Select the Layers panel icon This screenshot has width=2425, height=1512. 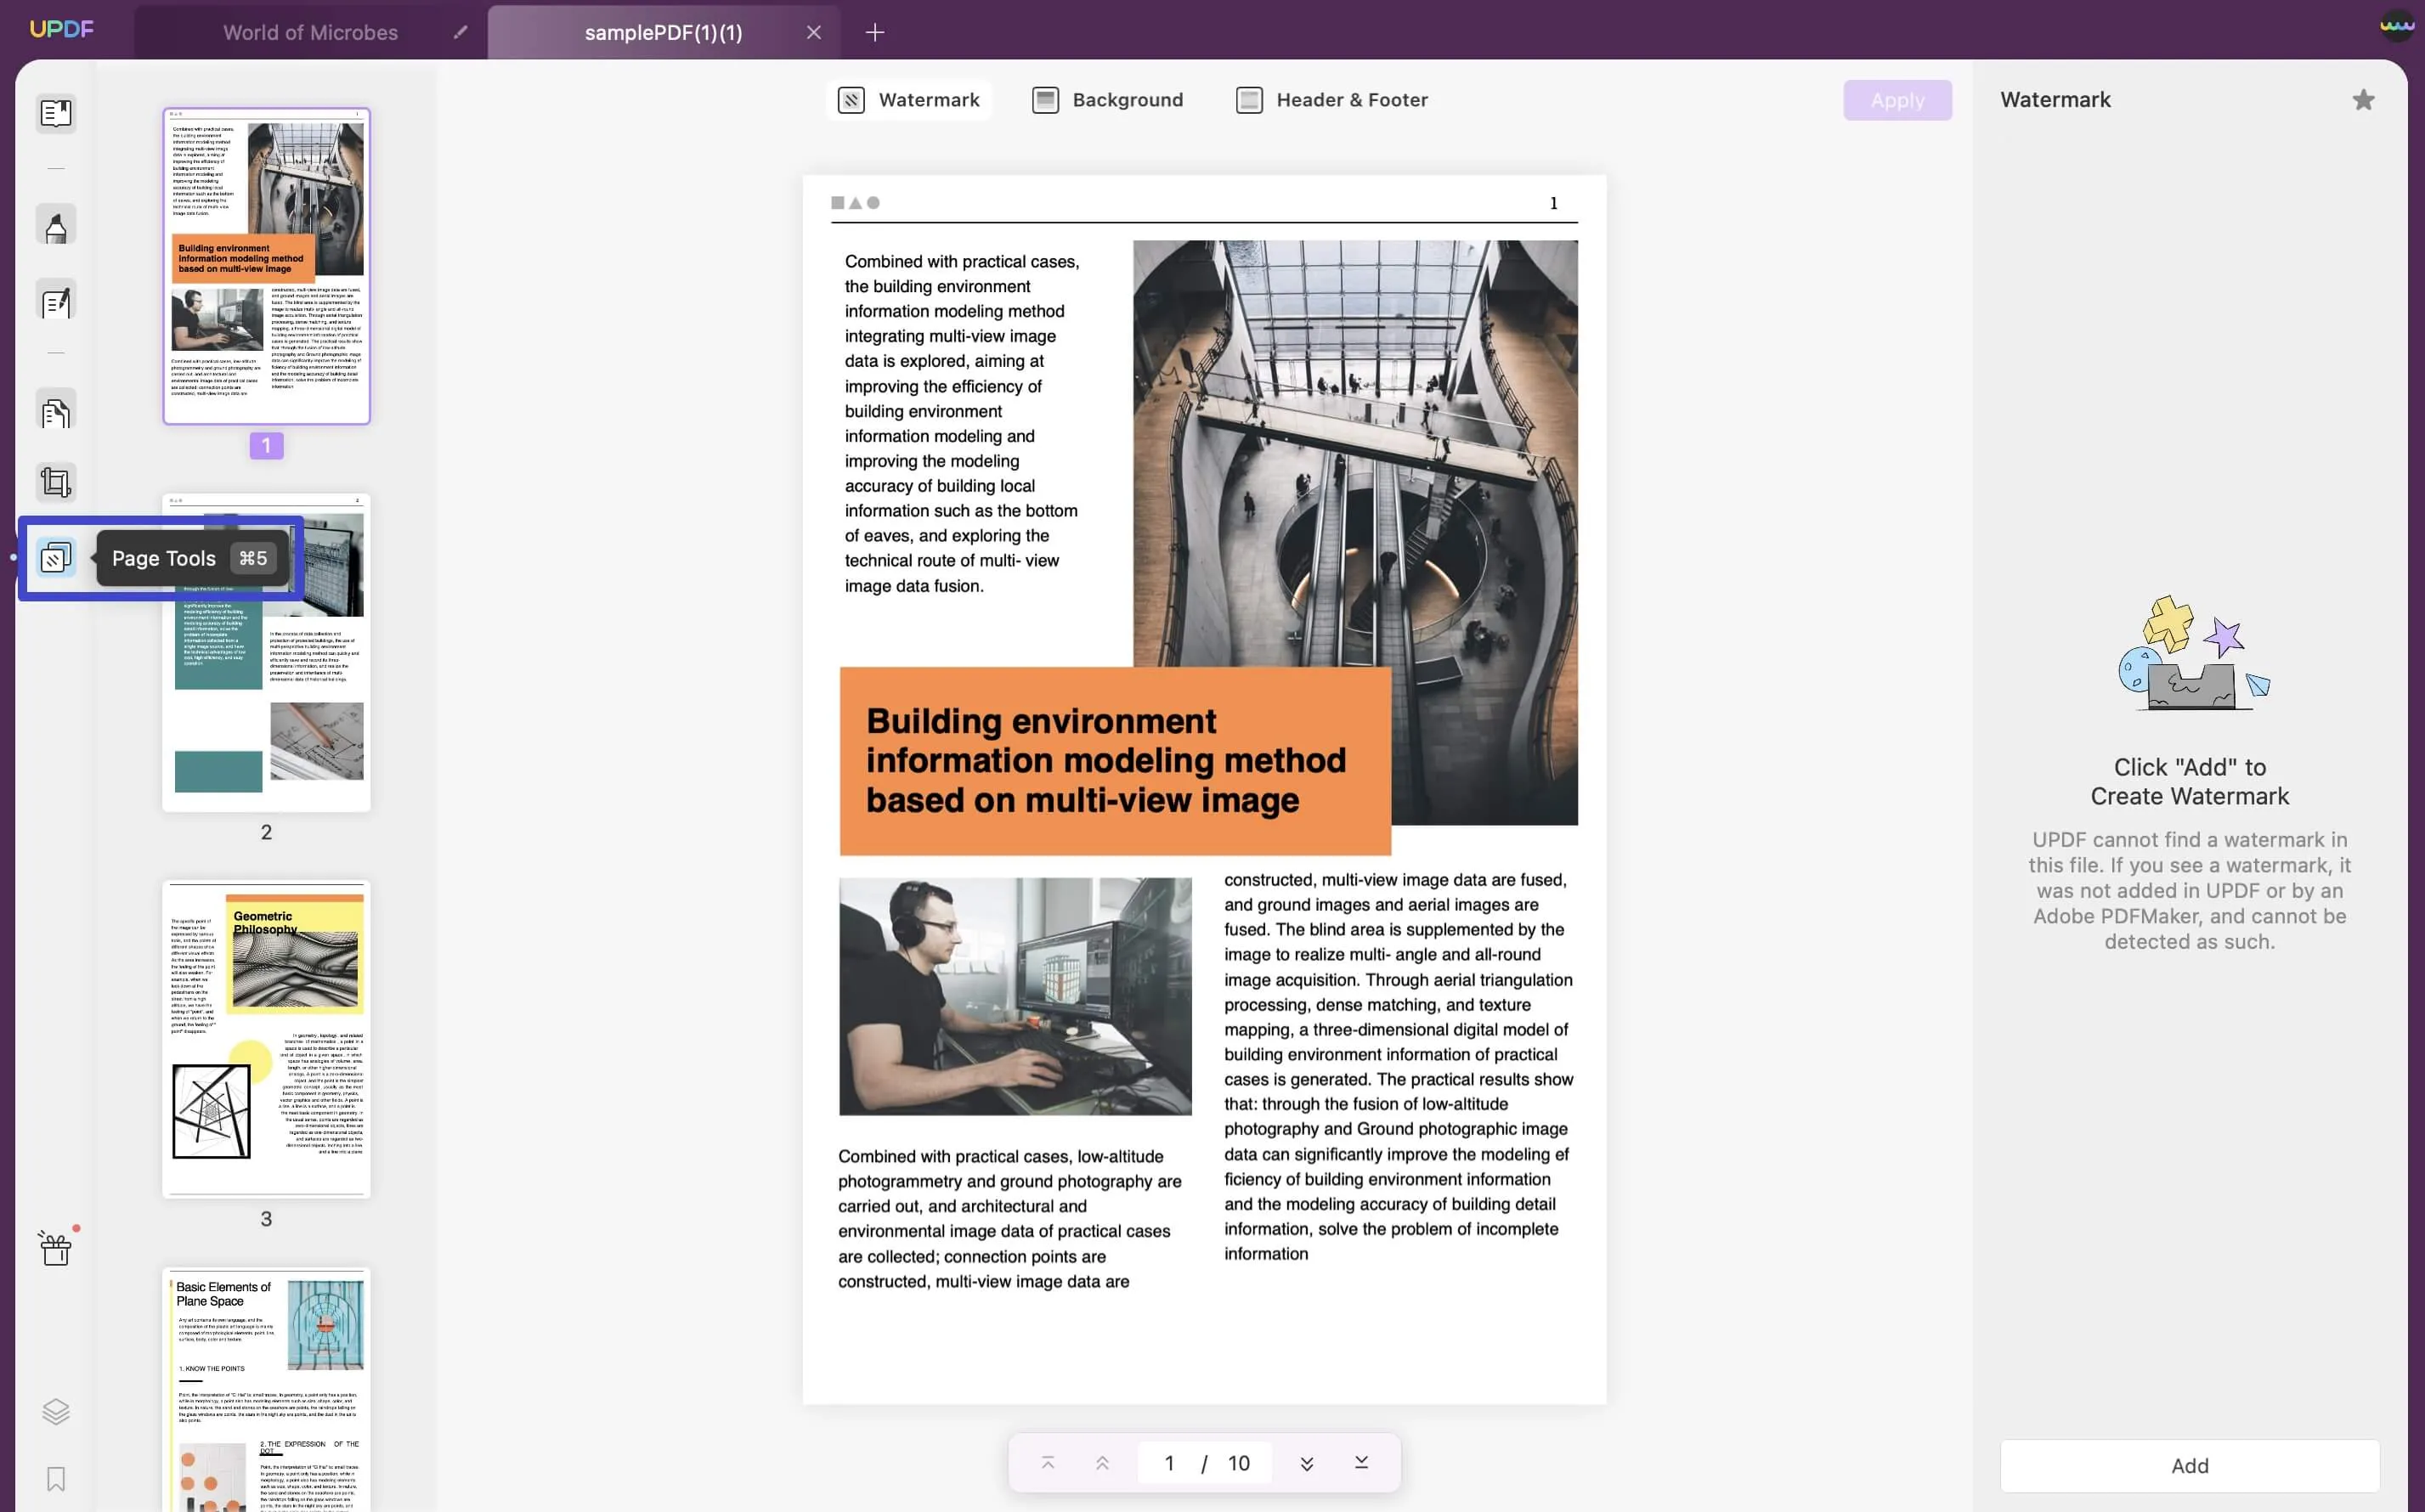click(54, 1413)
